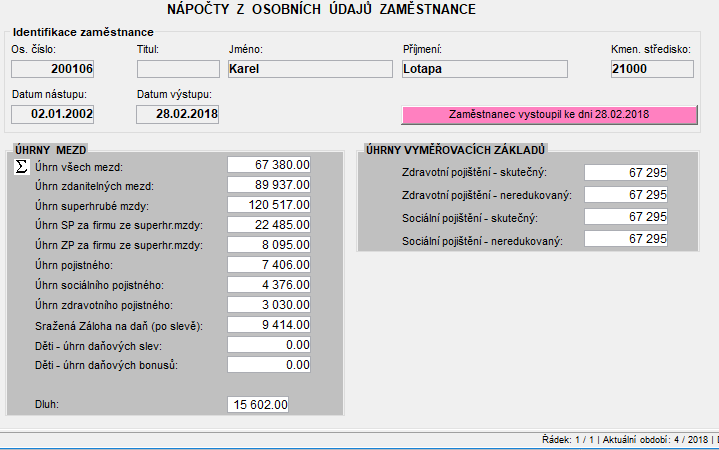Click the Úhrn superhrubé mzdy value field

(269, 205)
